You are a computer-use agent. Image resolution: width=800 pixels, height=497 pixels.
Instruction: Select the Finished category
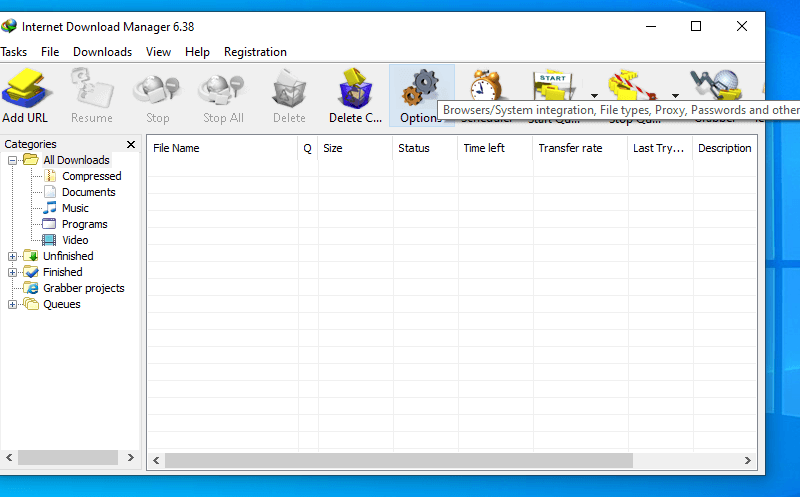tap(62, 272)
